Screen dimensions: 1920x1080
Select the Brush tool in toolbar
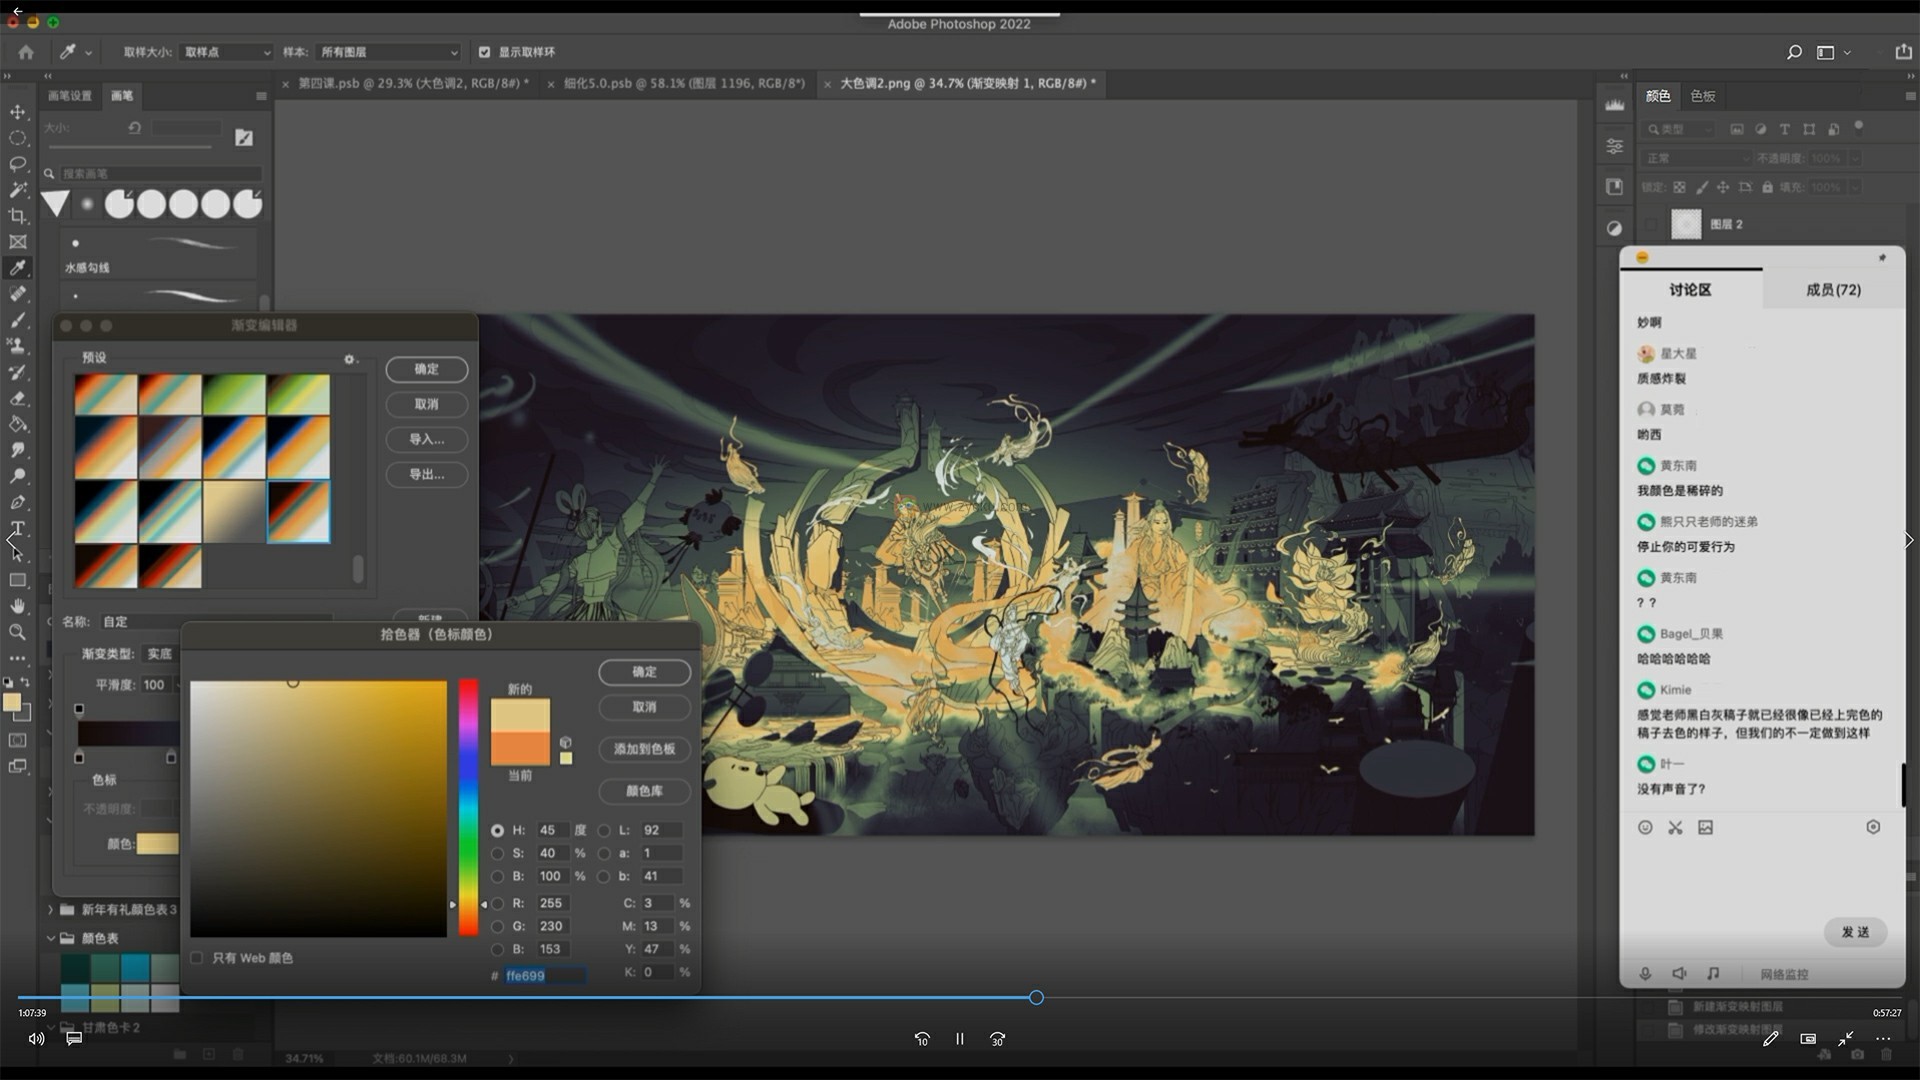pos(17,318)
